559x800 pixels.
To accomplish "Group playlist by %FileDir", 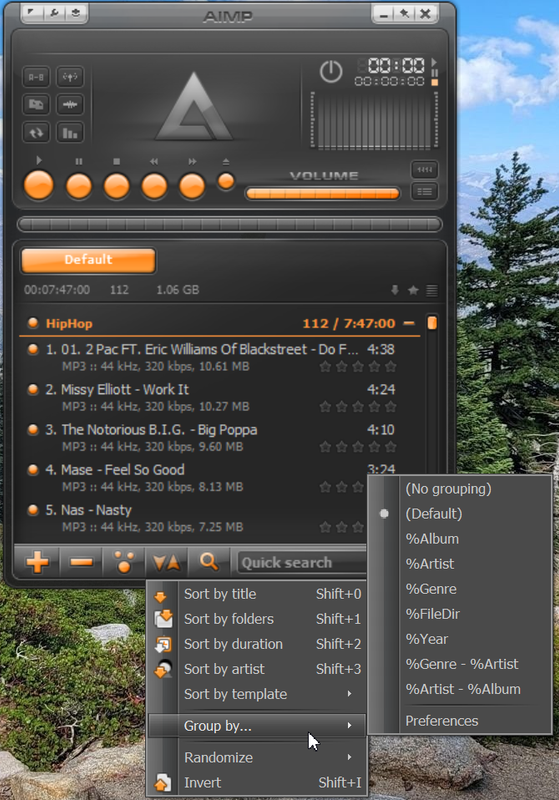I will 460,614.
